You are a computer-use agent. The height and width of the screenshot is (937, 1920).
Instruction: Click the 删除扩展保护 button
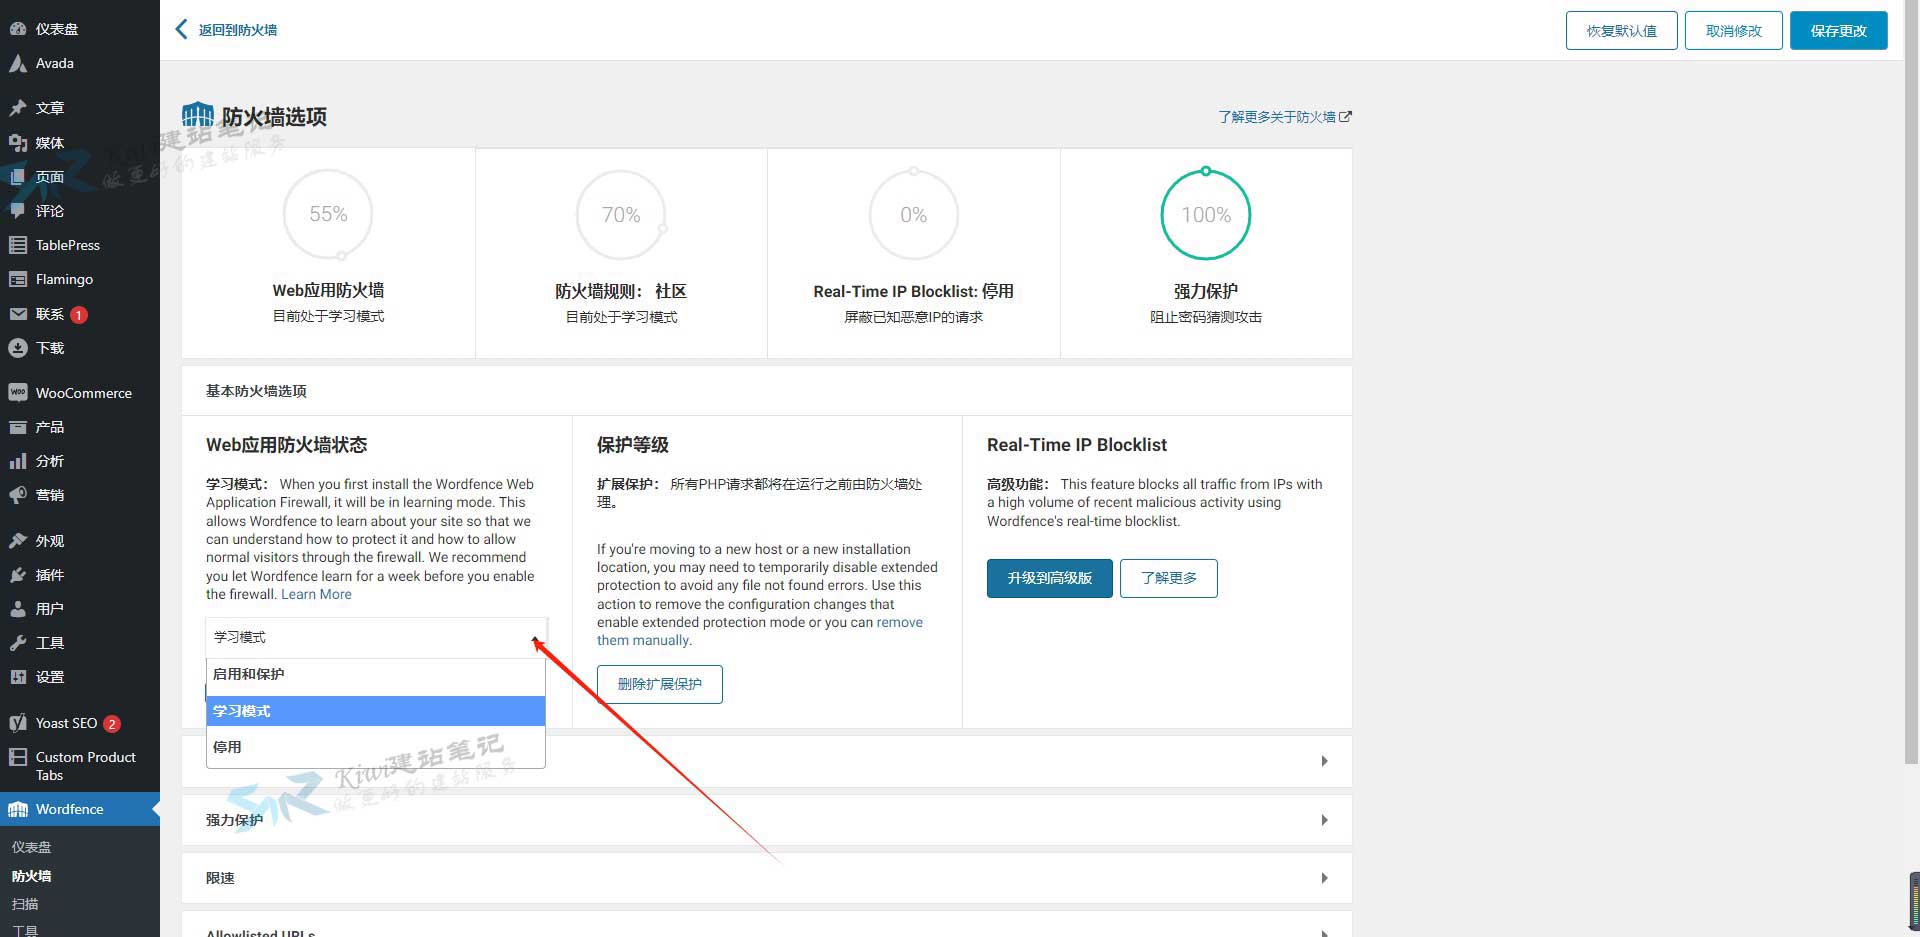[659, 684]
